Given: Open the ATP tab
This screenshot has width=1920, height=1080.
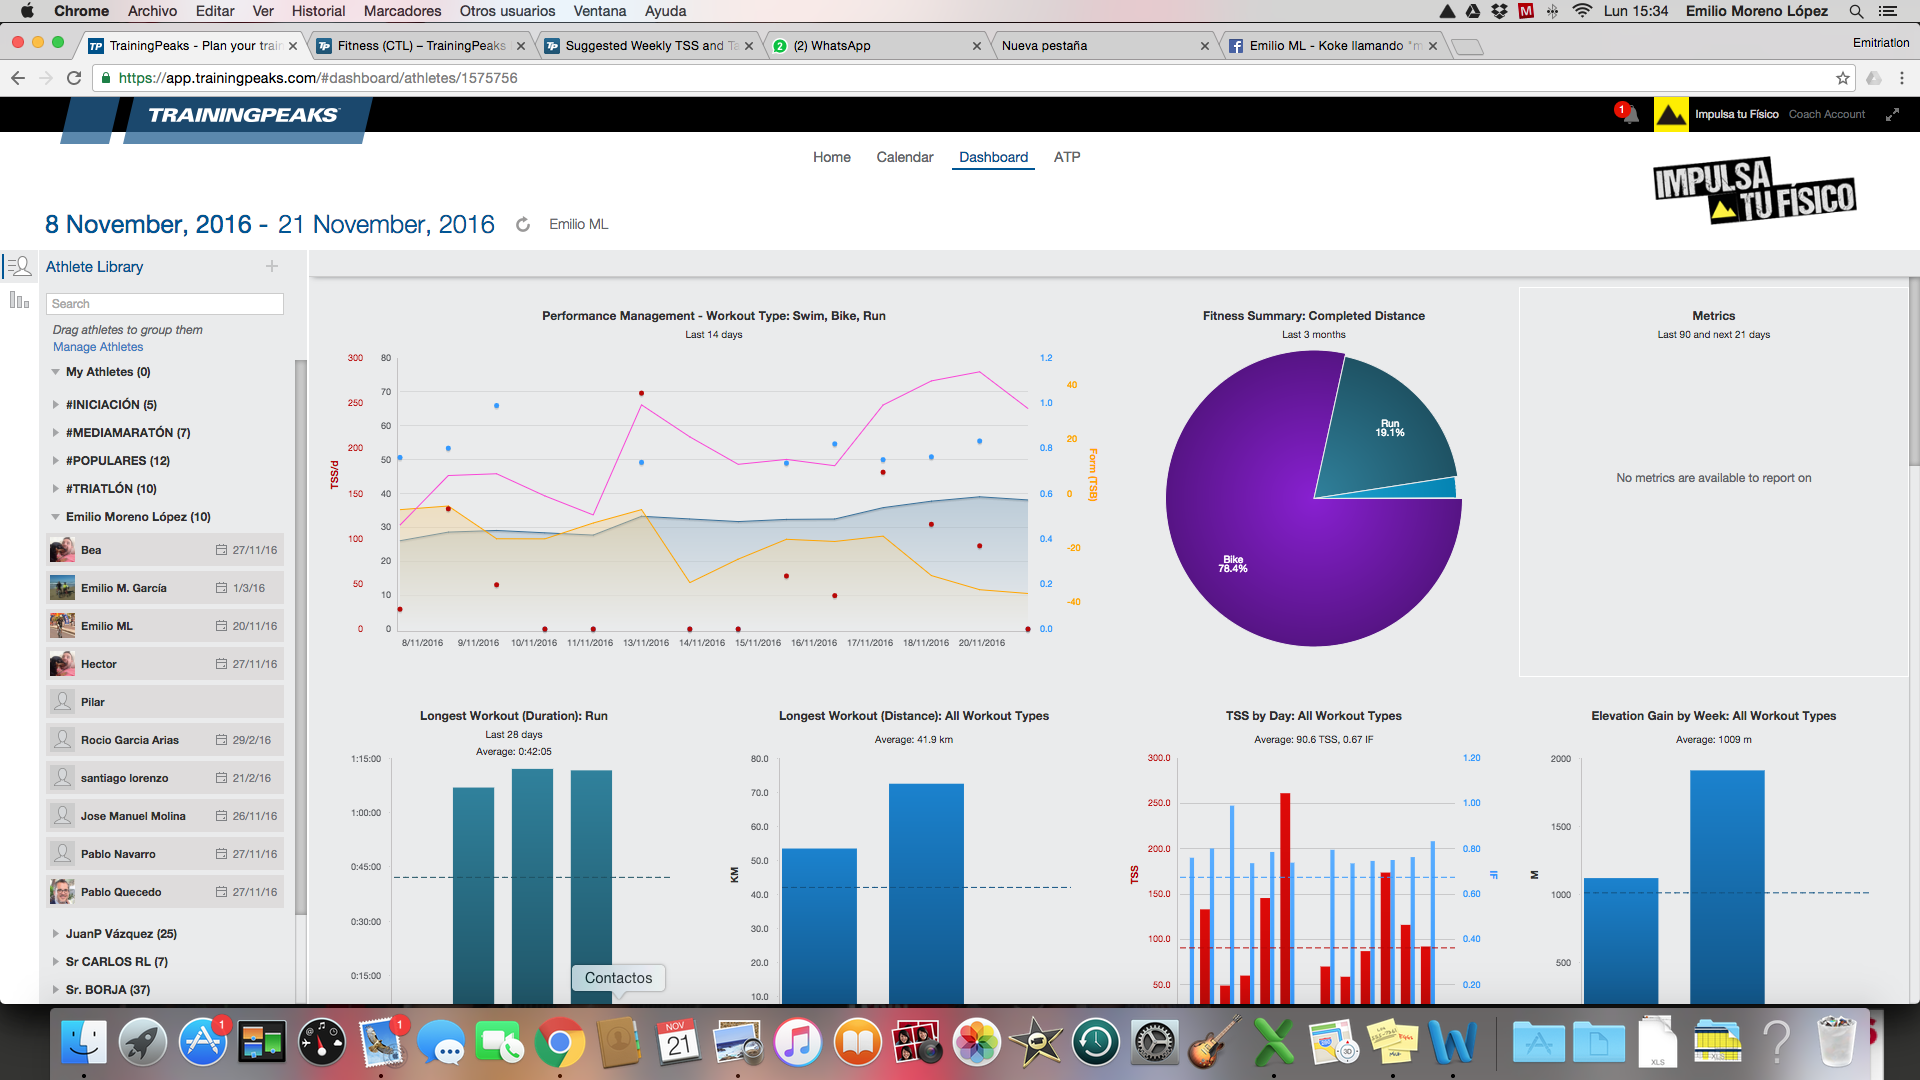Looking at the screenshot, I should pos(1066,157).
